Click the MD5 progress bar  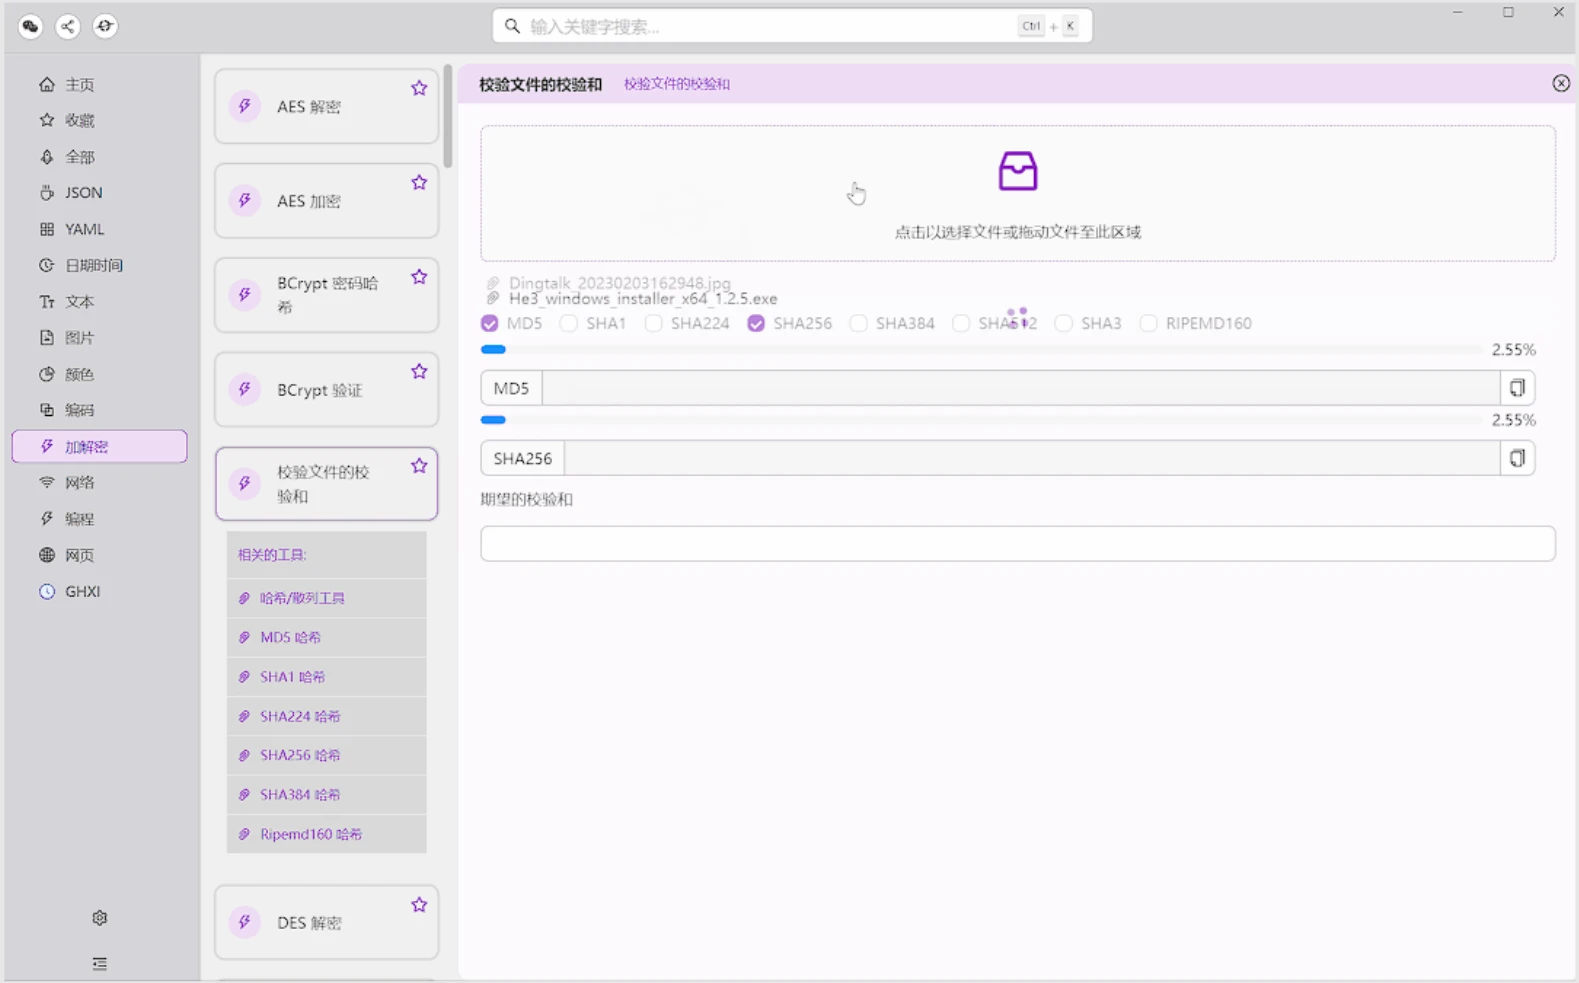(981, 350)
